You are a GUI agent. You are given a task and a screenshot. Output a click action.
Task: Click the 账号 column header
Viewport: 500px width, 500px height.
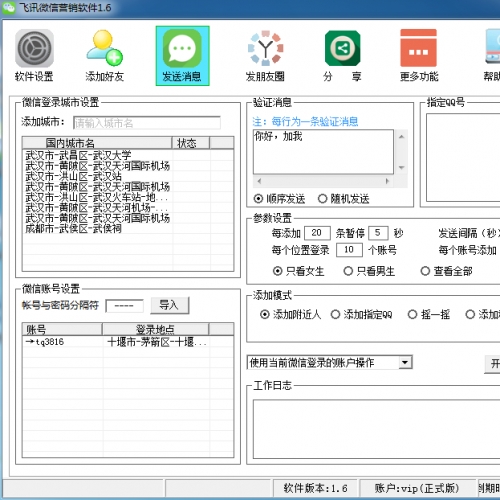tap(62, 329)
